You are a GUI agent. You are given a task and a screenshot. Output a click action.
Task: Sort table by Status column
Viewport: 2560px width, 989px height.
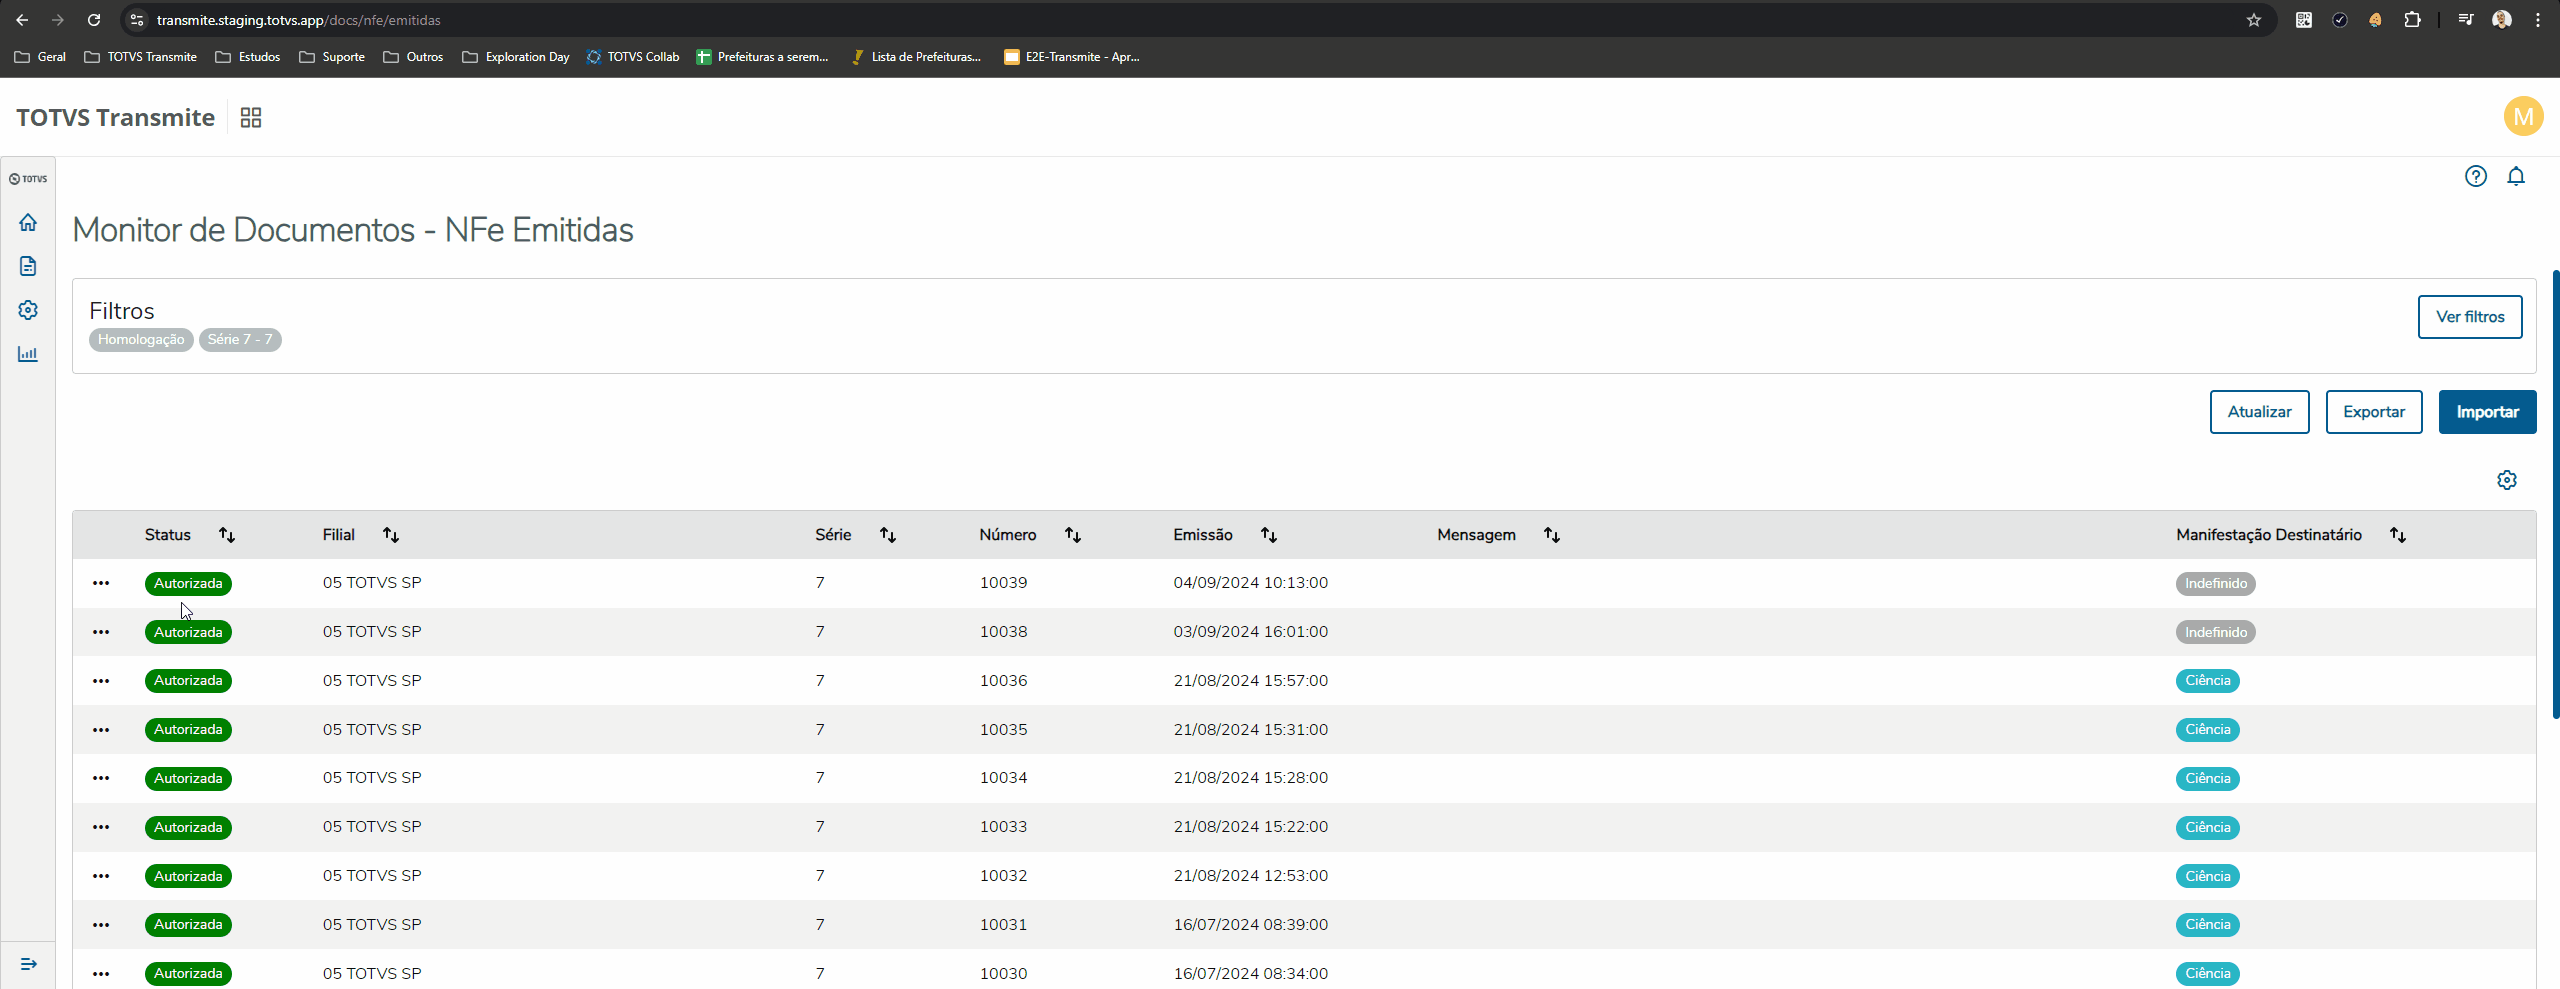(227, 535)
